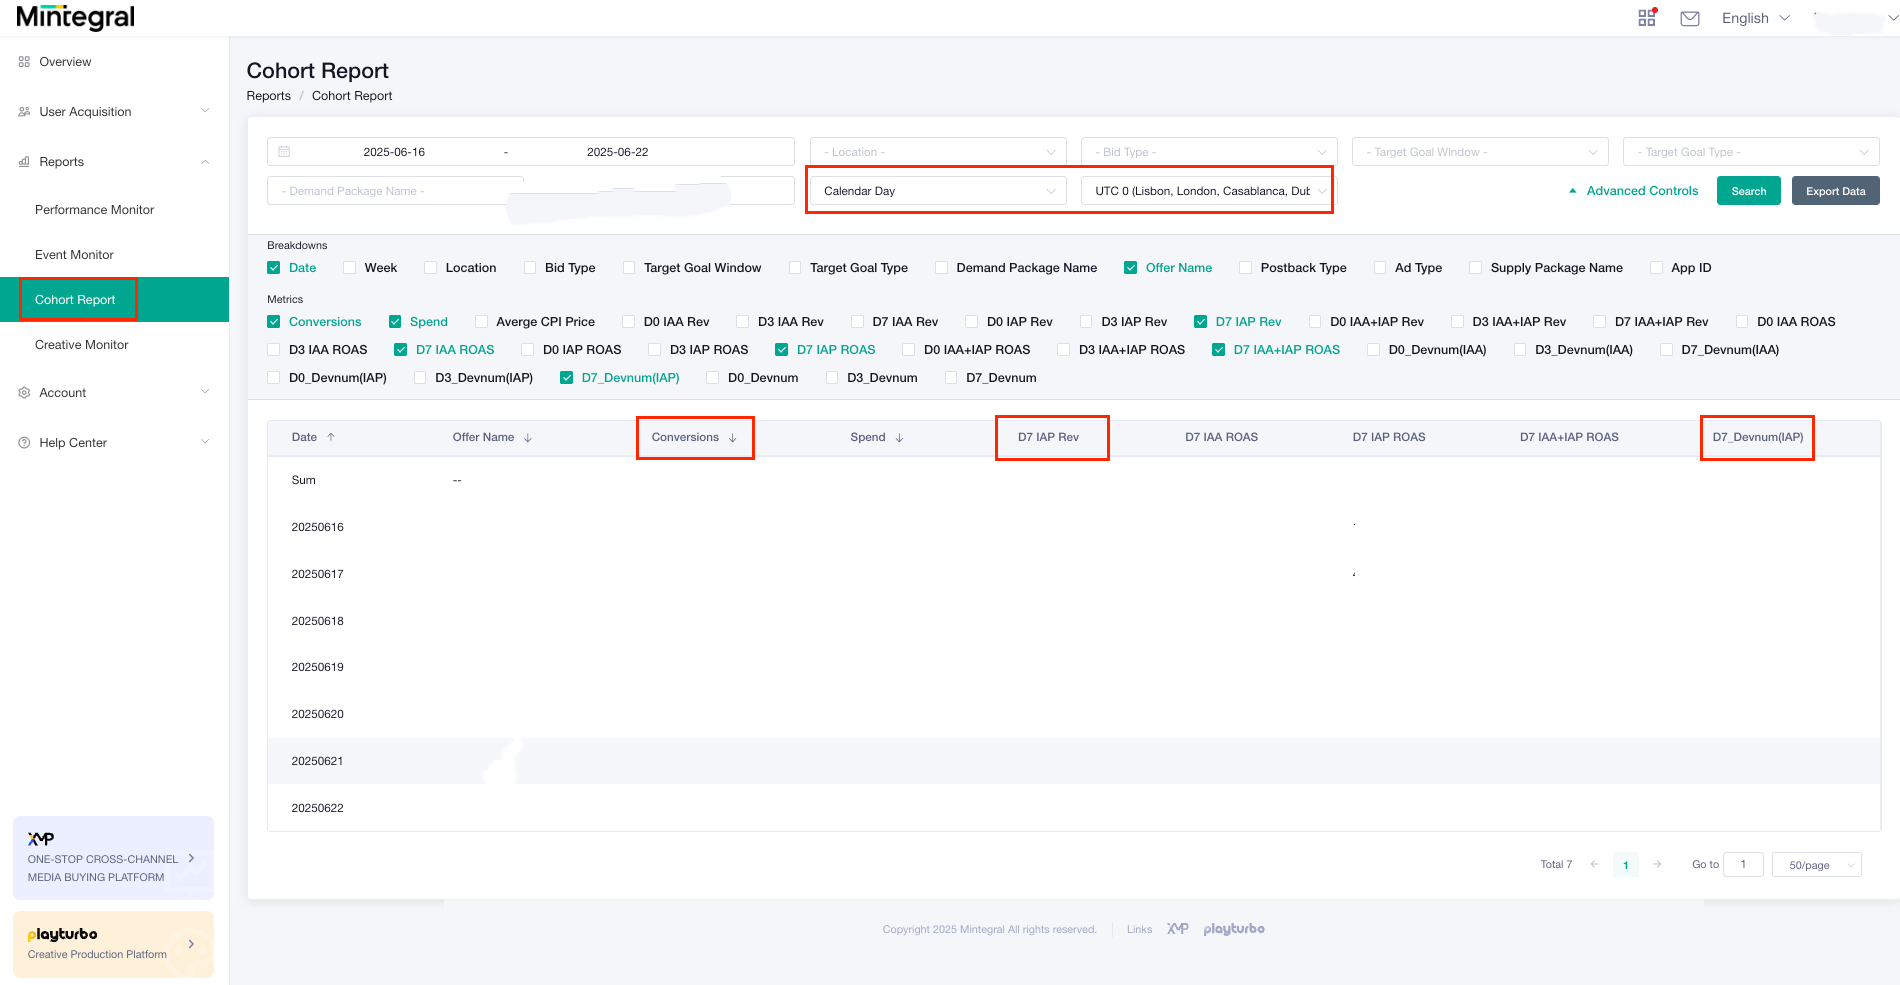The image size is (1900, 985).
Task: Click the Account gear icon in sidebar
Action: (23, 392)
